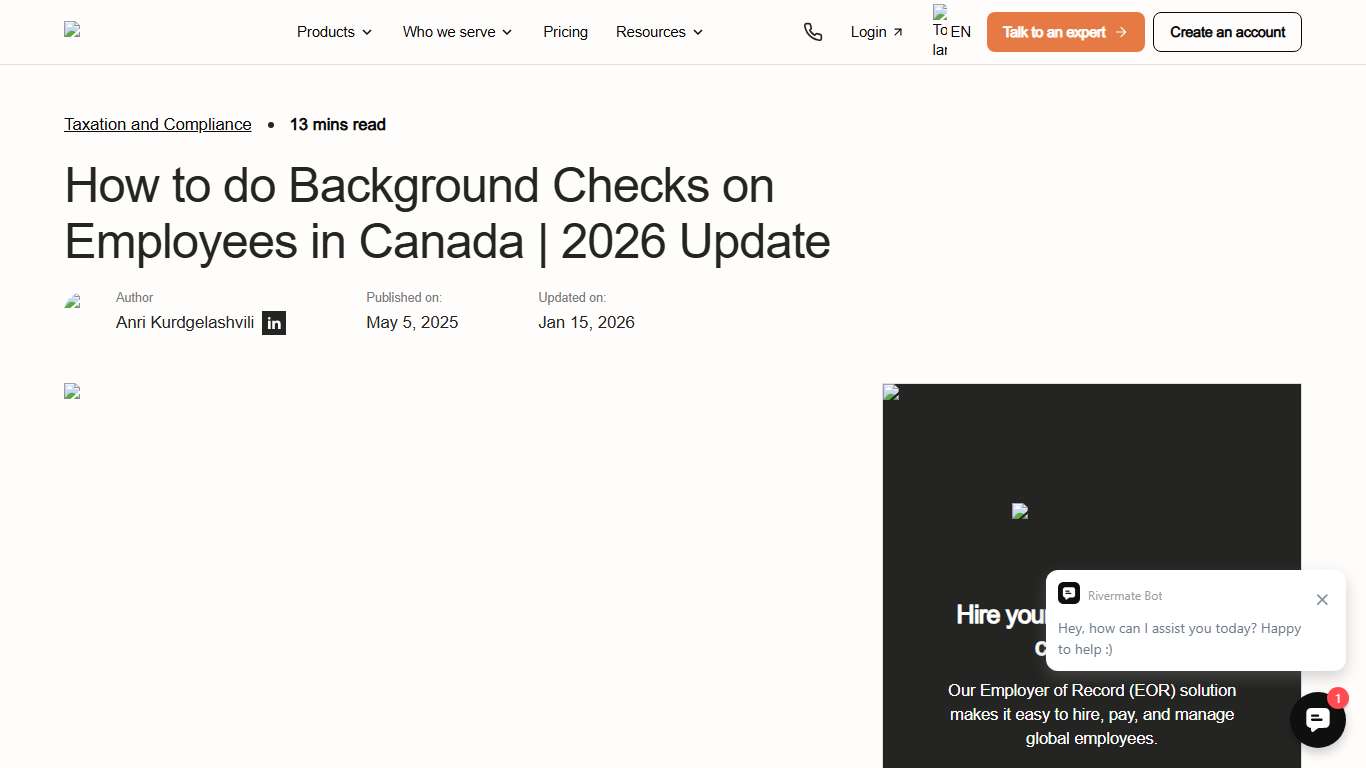Click the Create an account button
1366x768 pixels.
click(x=1227, y=31)
